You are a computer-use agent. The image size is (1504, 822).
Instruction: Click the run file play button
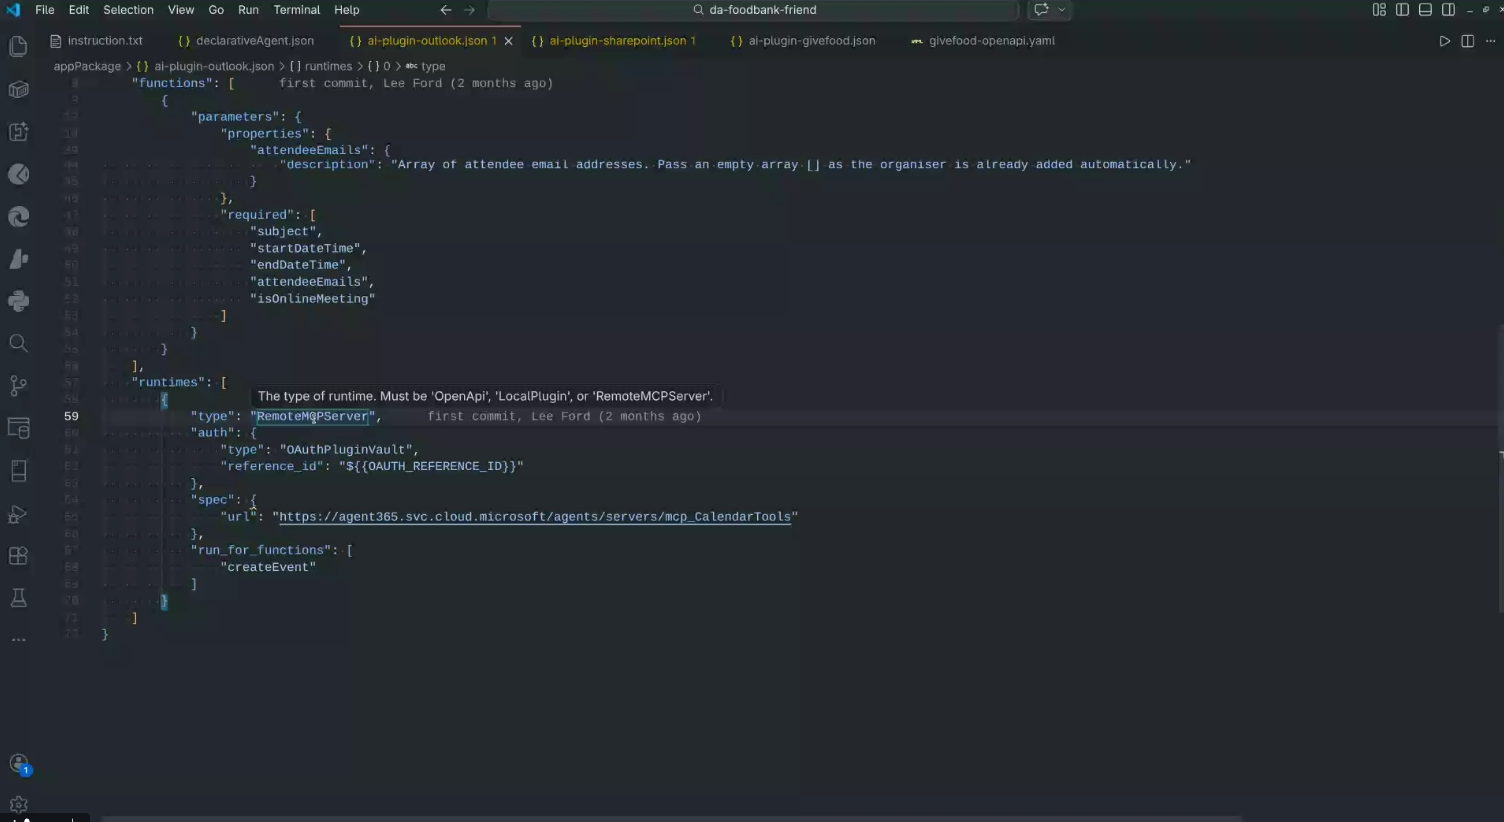coord(1444,41)
